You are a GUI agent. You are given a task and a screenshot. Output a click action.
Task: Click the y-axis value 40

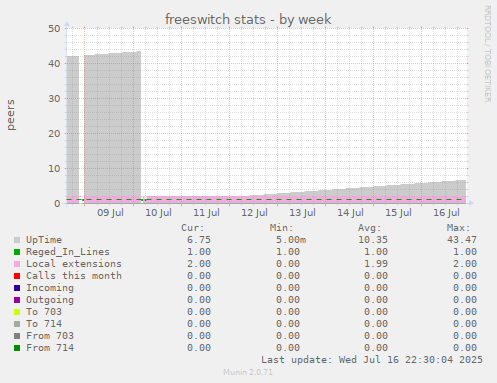click(x=54, y=64)
